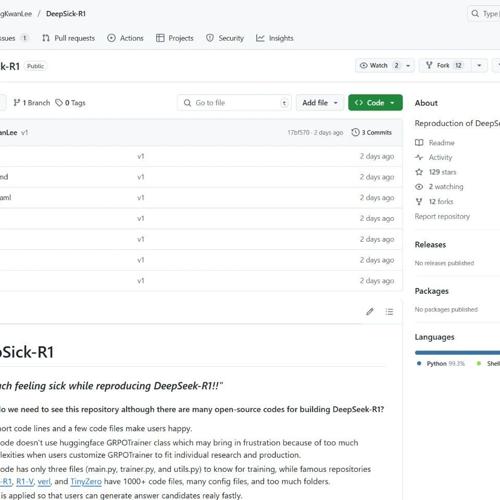This screenshot has width=500, height=500.
Task: Click the Activity pulse icon
Action: (419, 157)
